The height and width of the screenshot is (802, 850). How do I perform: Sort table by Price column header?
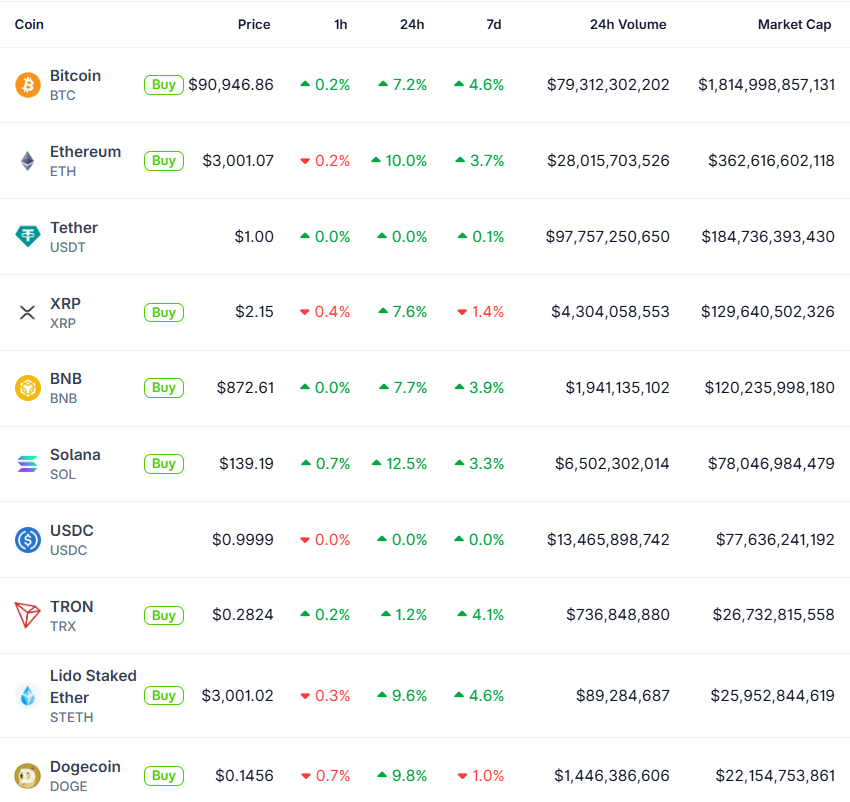click(x=254, y=24)
